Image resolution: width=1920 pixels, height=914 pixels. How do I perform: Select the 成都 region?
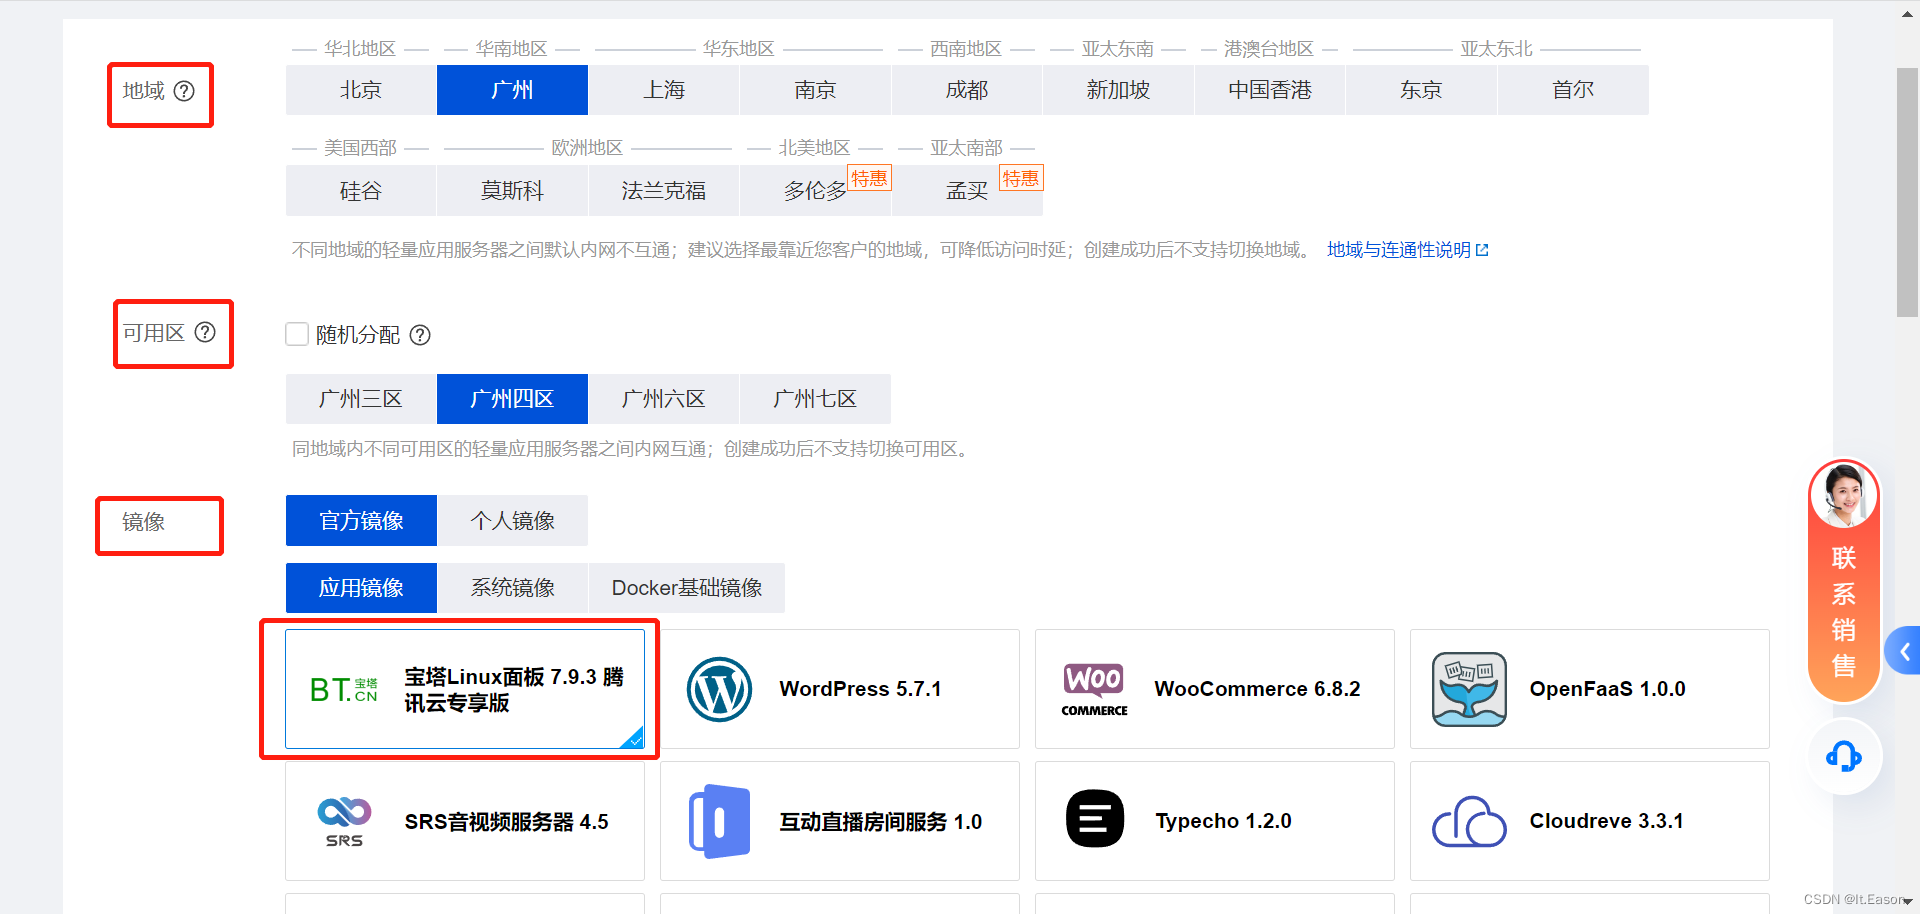click(967, 90)
